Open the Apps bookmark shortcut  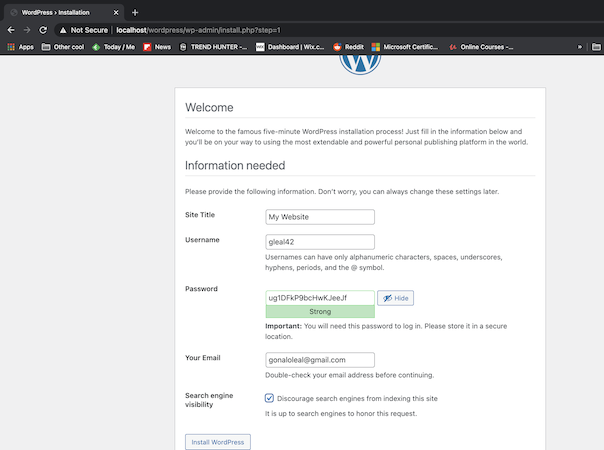coord(21,47)
